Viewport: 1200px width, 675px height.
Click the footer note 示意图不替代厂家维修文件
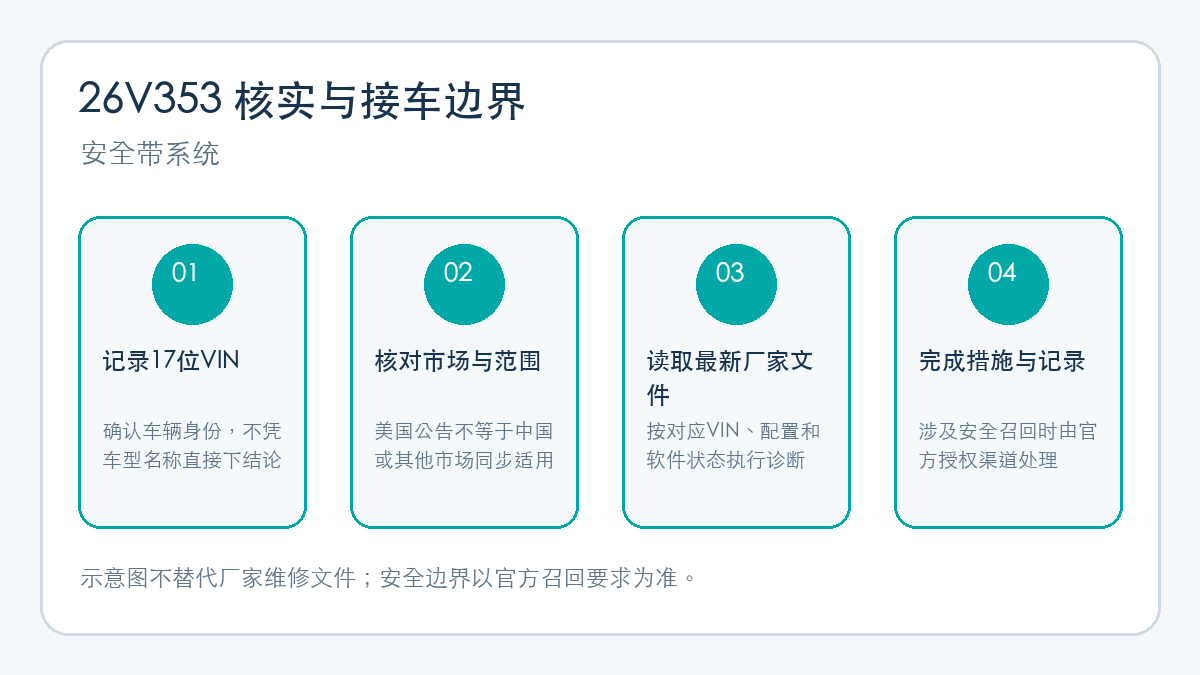click(x=218, y=578)
